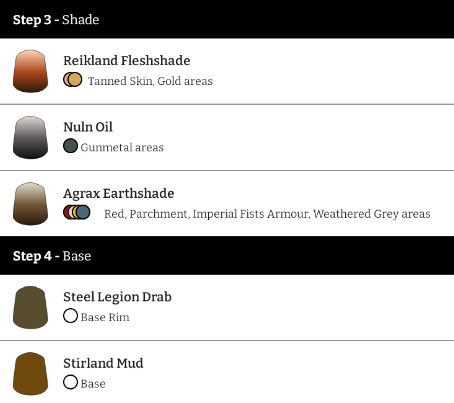The width and height of the screenshot is (454, 403).
Task: Click the Steel Legion Drab paint pot icon
Action: (x=30, y=307)
